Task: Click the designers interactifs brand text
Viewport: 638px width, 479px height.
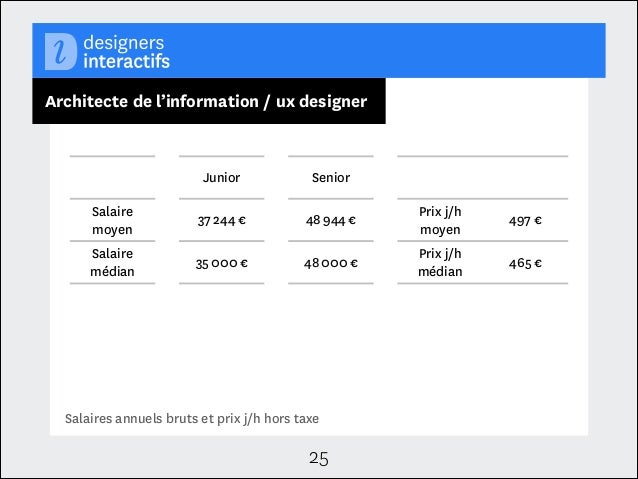Action: click(x=127, y=52)
